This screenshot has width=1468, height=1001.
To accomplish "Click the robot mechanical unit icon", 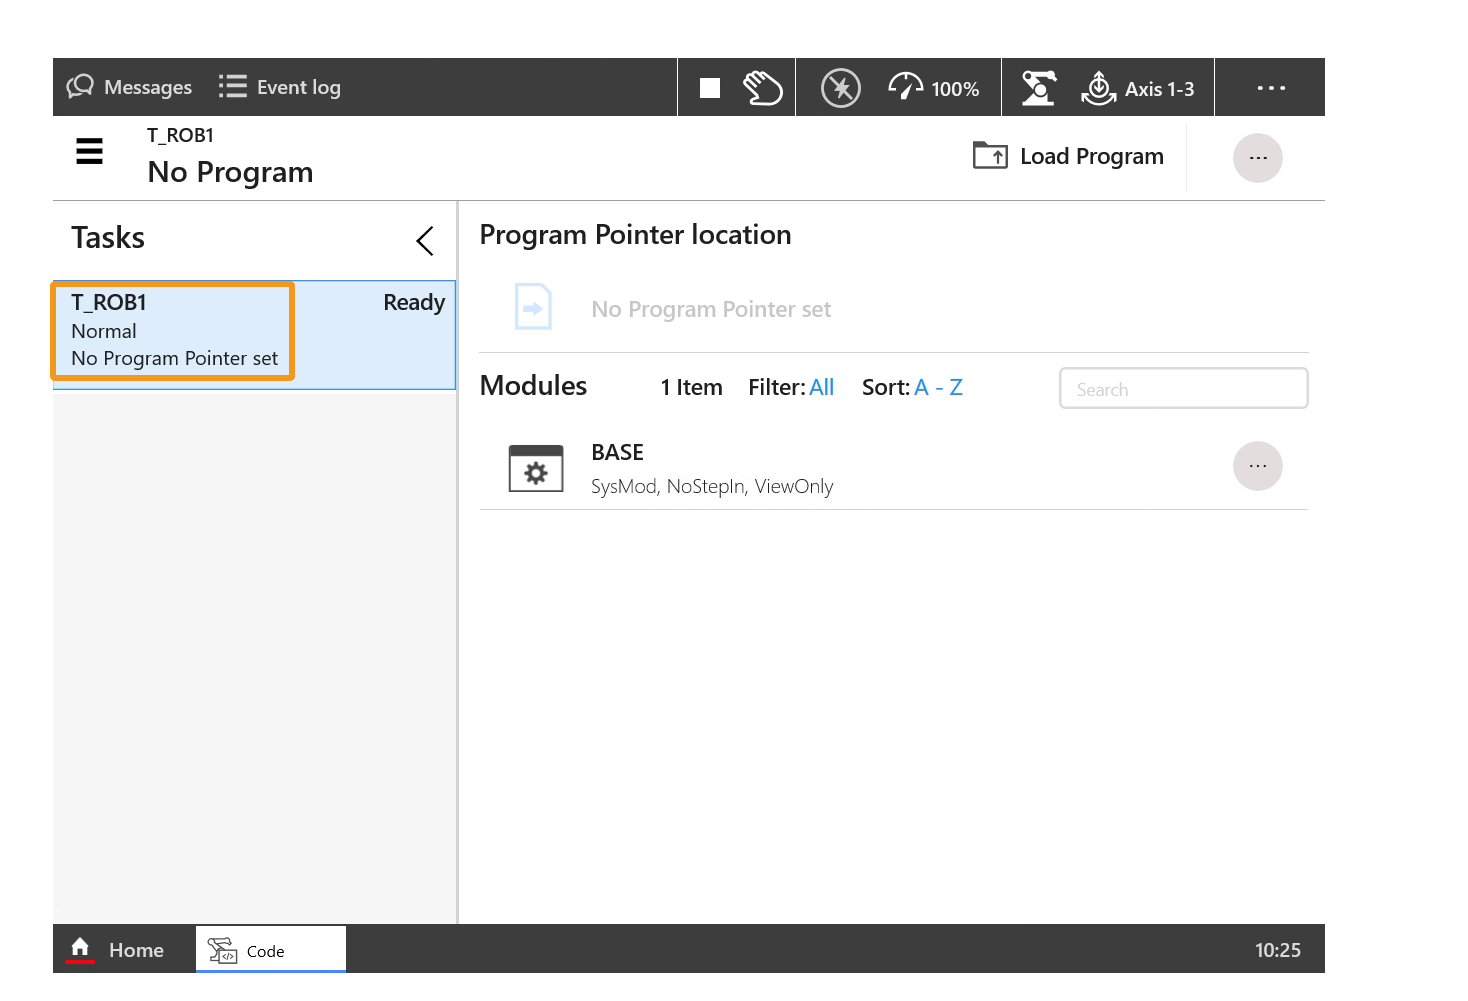I will tap(1039, 88).
